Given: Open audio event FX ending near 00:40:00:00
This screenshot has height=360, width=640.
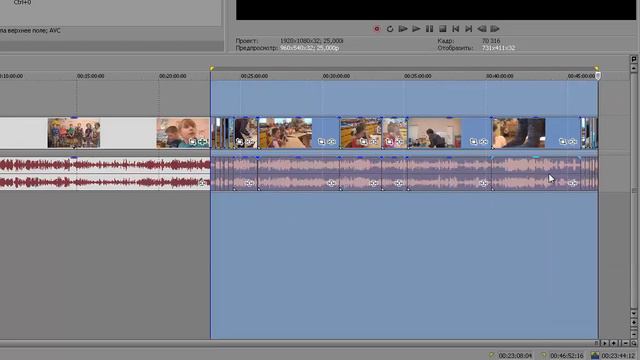Looking at the screenshot, I should coord(483,183).
